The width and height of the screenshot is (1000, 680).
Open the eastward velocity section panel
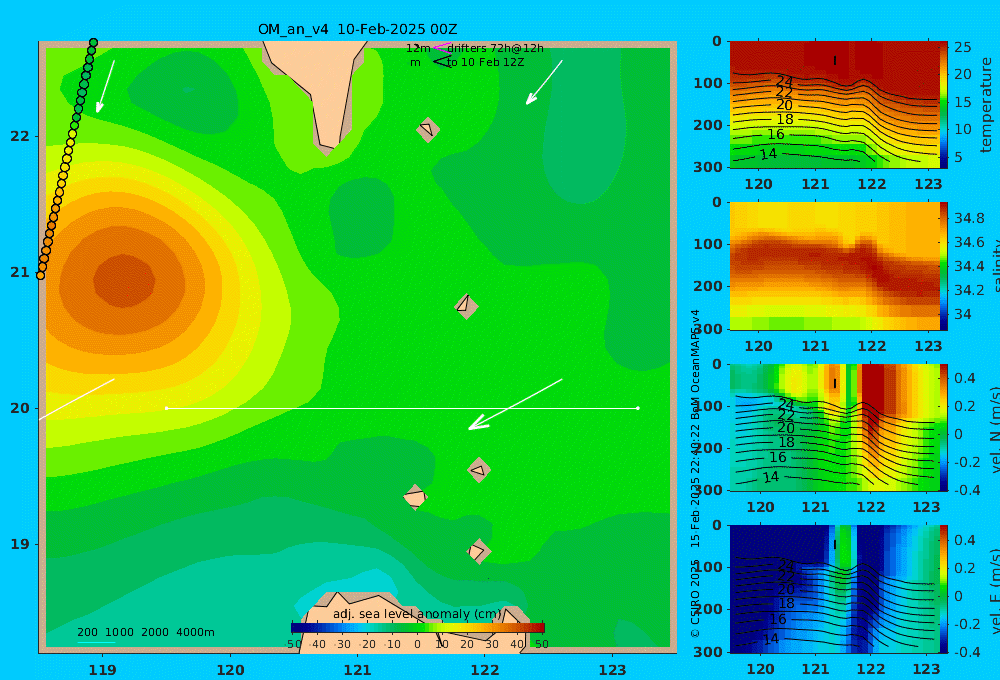834,589
